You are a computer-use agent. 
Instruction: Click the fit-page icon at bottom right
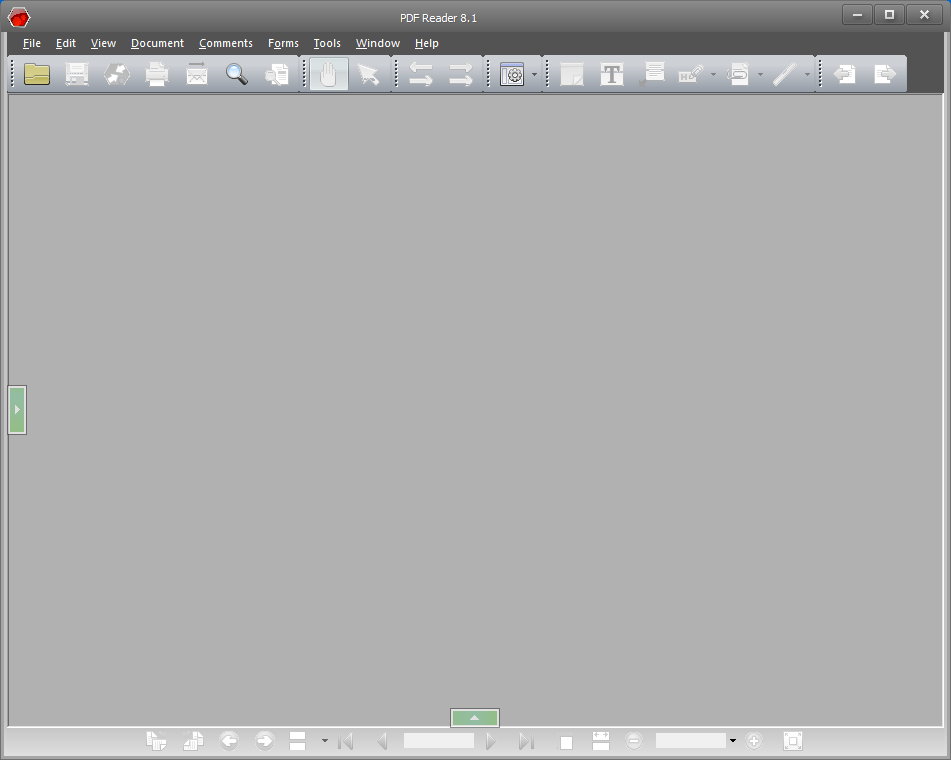[792, 740]
